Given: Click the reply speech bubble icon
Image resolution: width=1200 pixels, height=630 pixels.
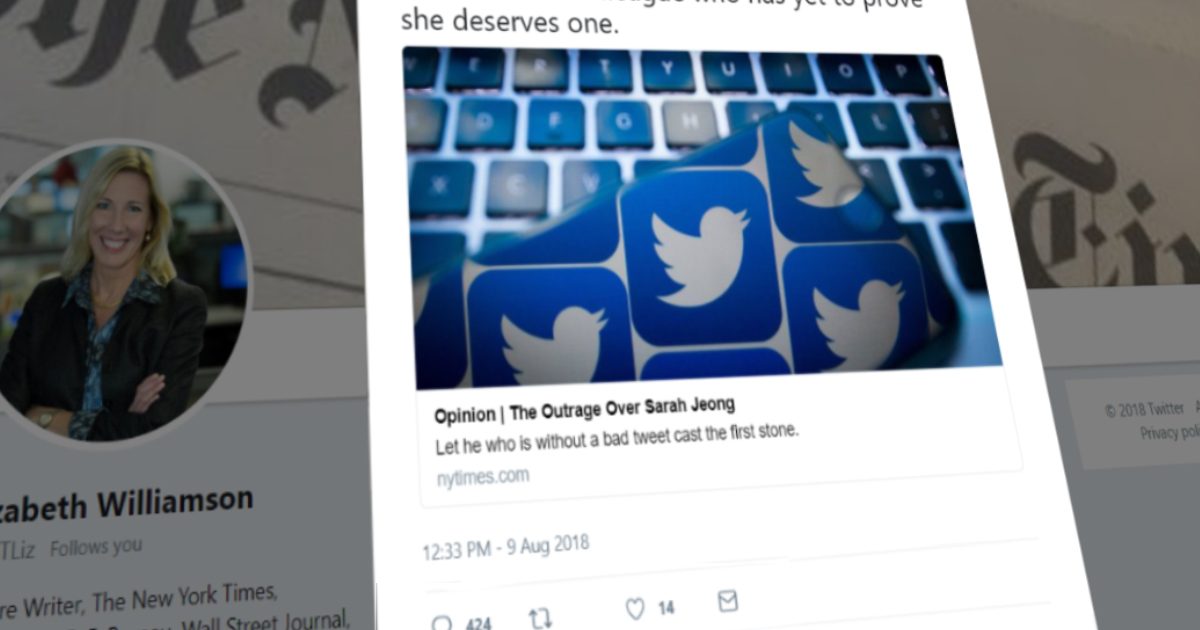Looking at the screenshot, I should [441, 623].
